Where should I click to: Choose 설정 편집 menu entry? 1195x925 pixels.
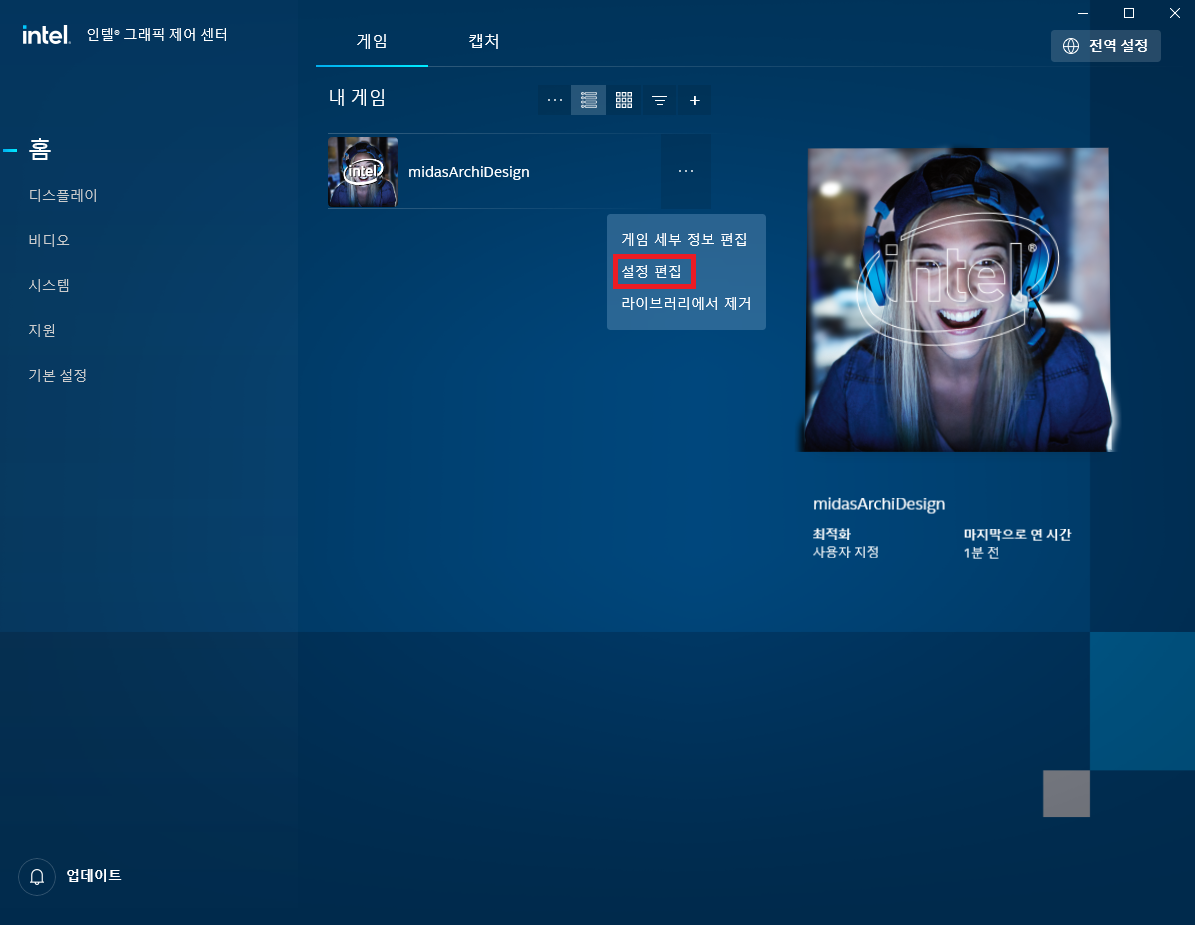(x=652, y=271)
